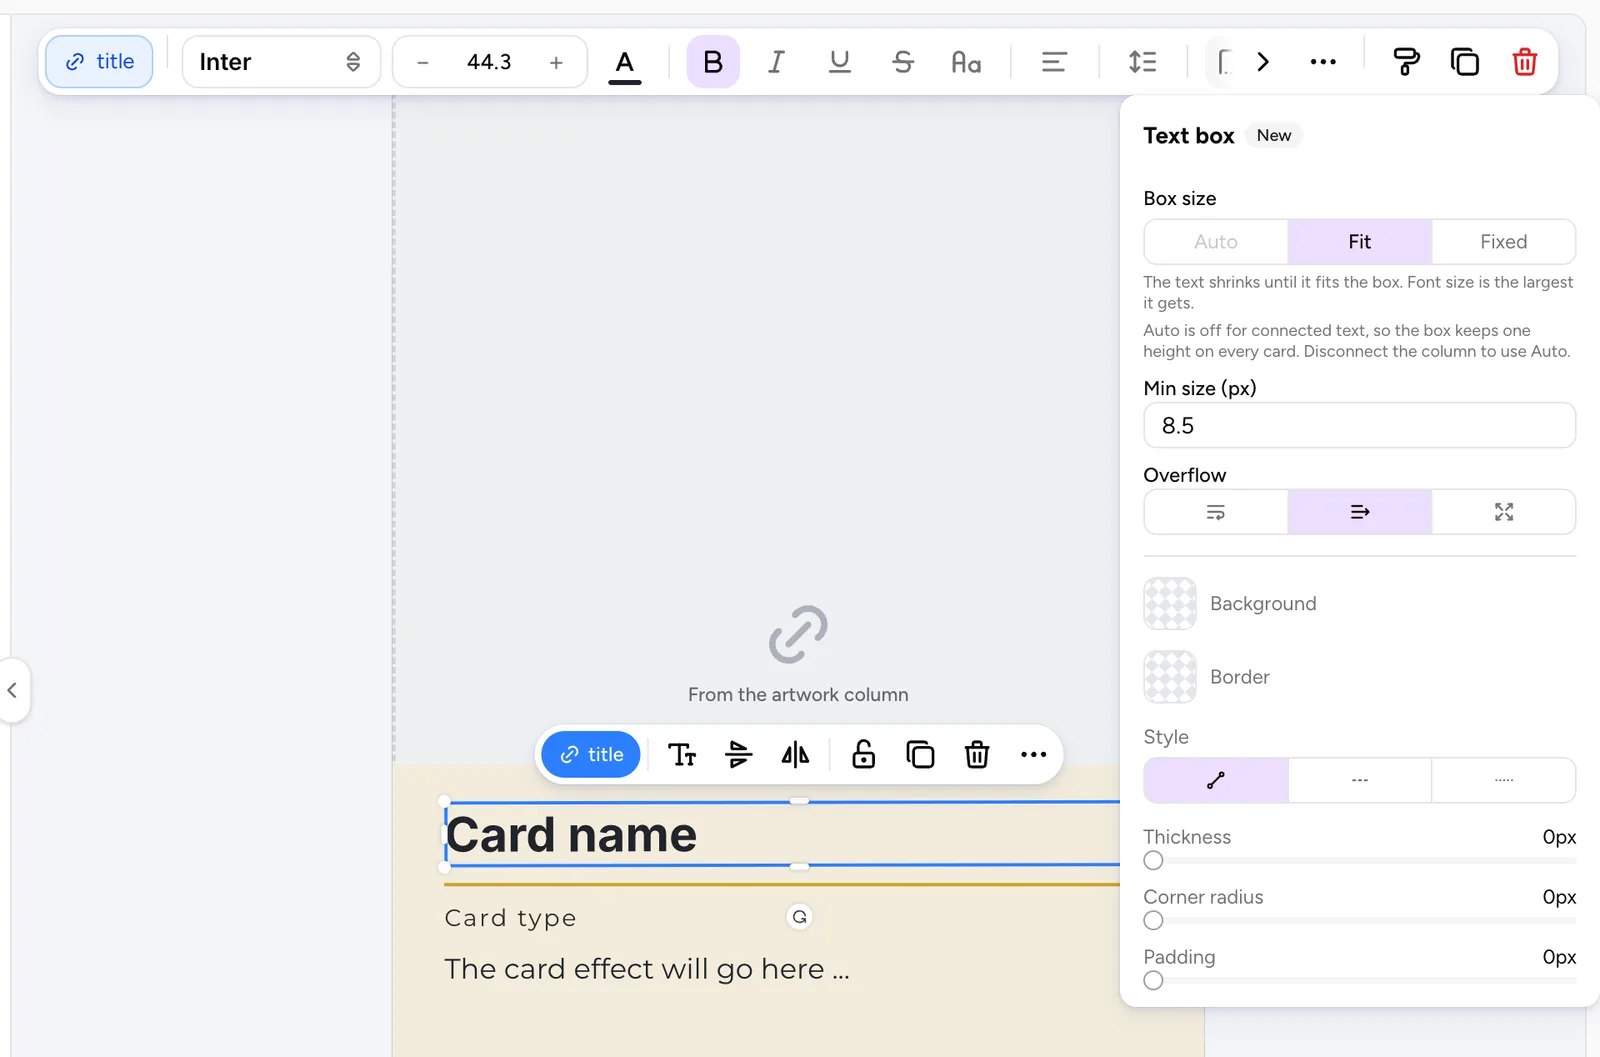Screen dimensions: 1600x1057
Task: Choose the expand arrows overflow option
Action: [1504, 512]
